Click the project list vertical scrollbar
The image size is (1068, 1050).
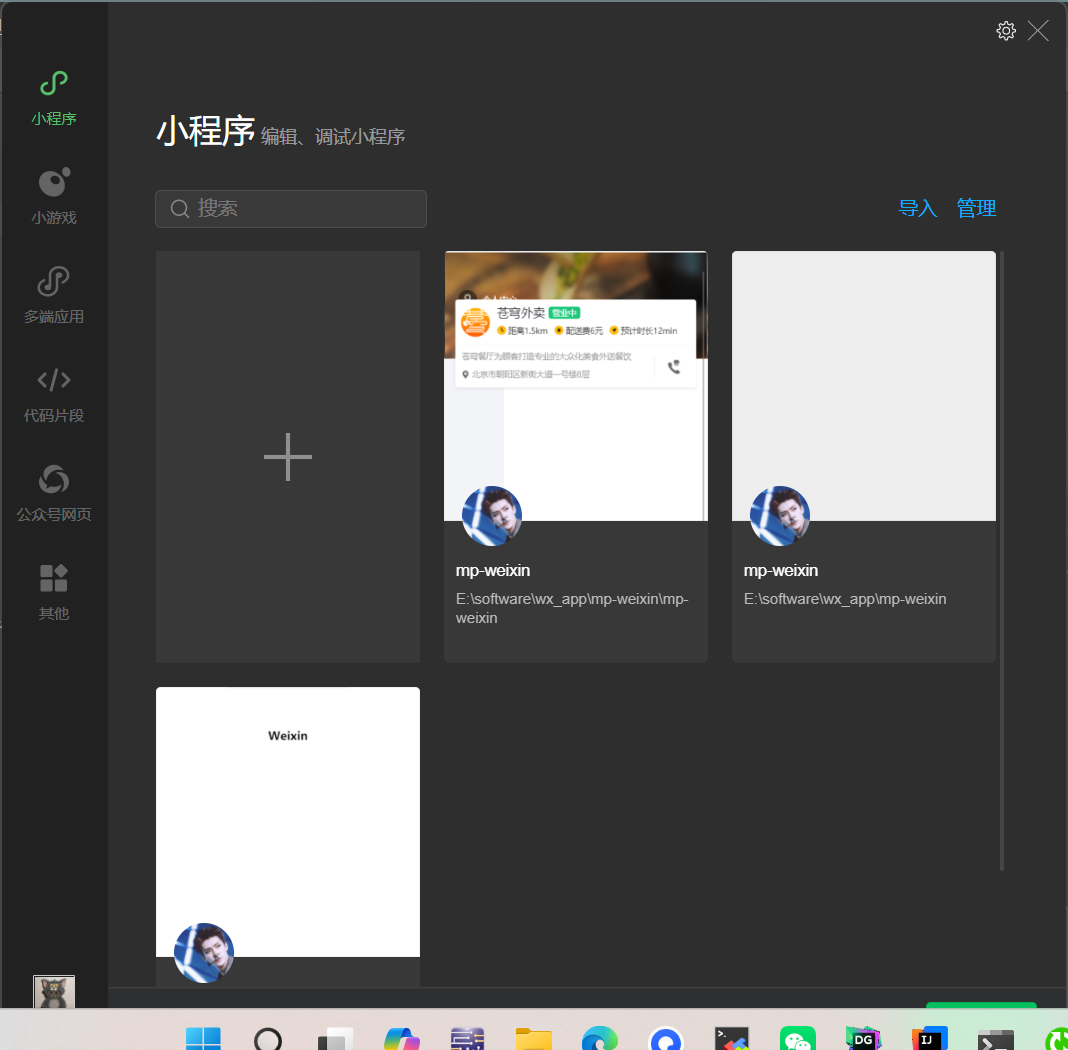tap(1001, 560)
